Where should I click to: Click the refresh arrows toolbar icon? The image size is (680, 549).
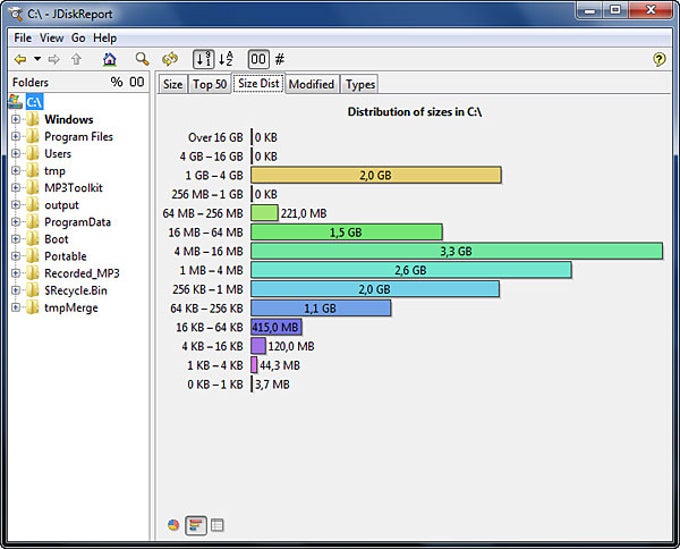[170, 60]
